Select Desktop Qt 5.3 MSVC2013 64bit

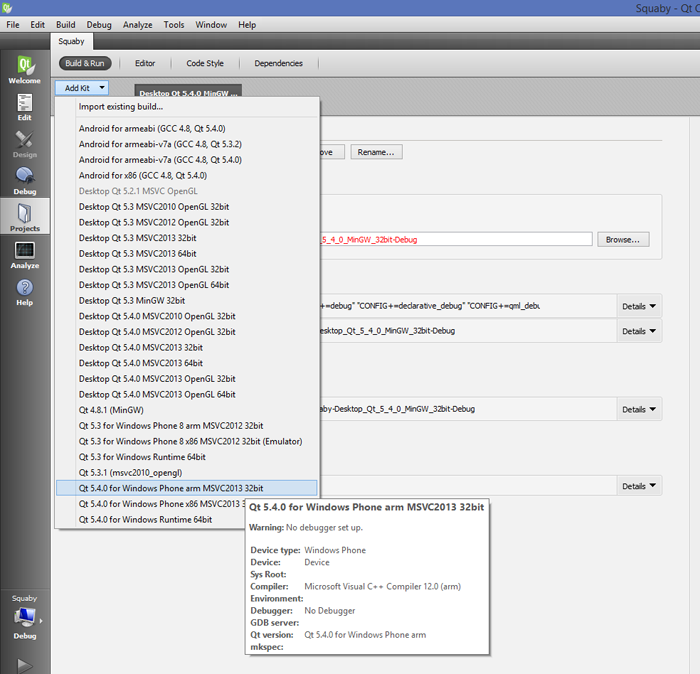click(x=188, y=254)
